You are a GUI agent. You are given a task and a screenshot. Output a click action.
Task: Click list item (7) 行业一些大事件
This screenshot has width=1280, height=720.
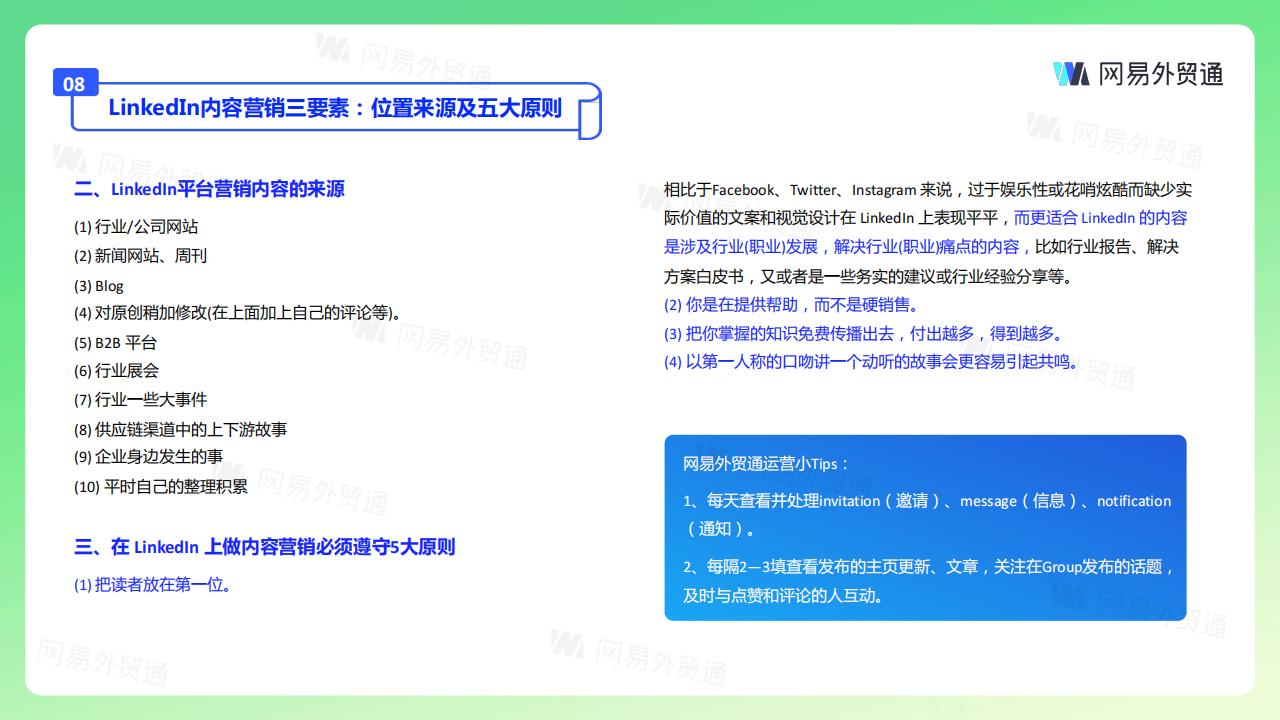tap(141, 400)
